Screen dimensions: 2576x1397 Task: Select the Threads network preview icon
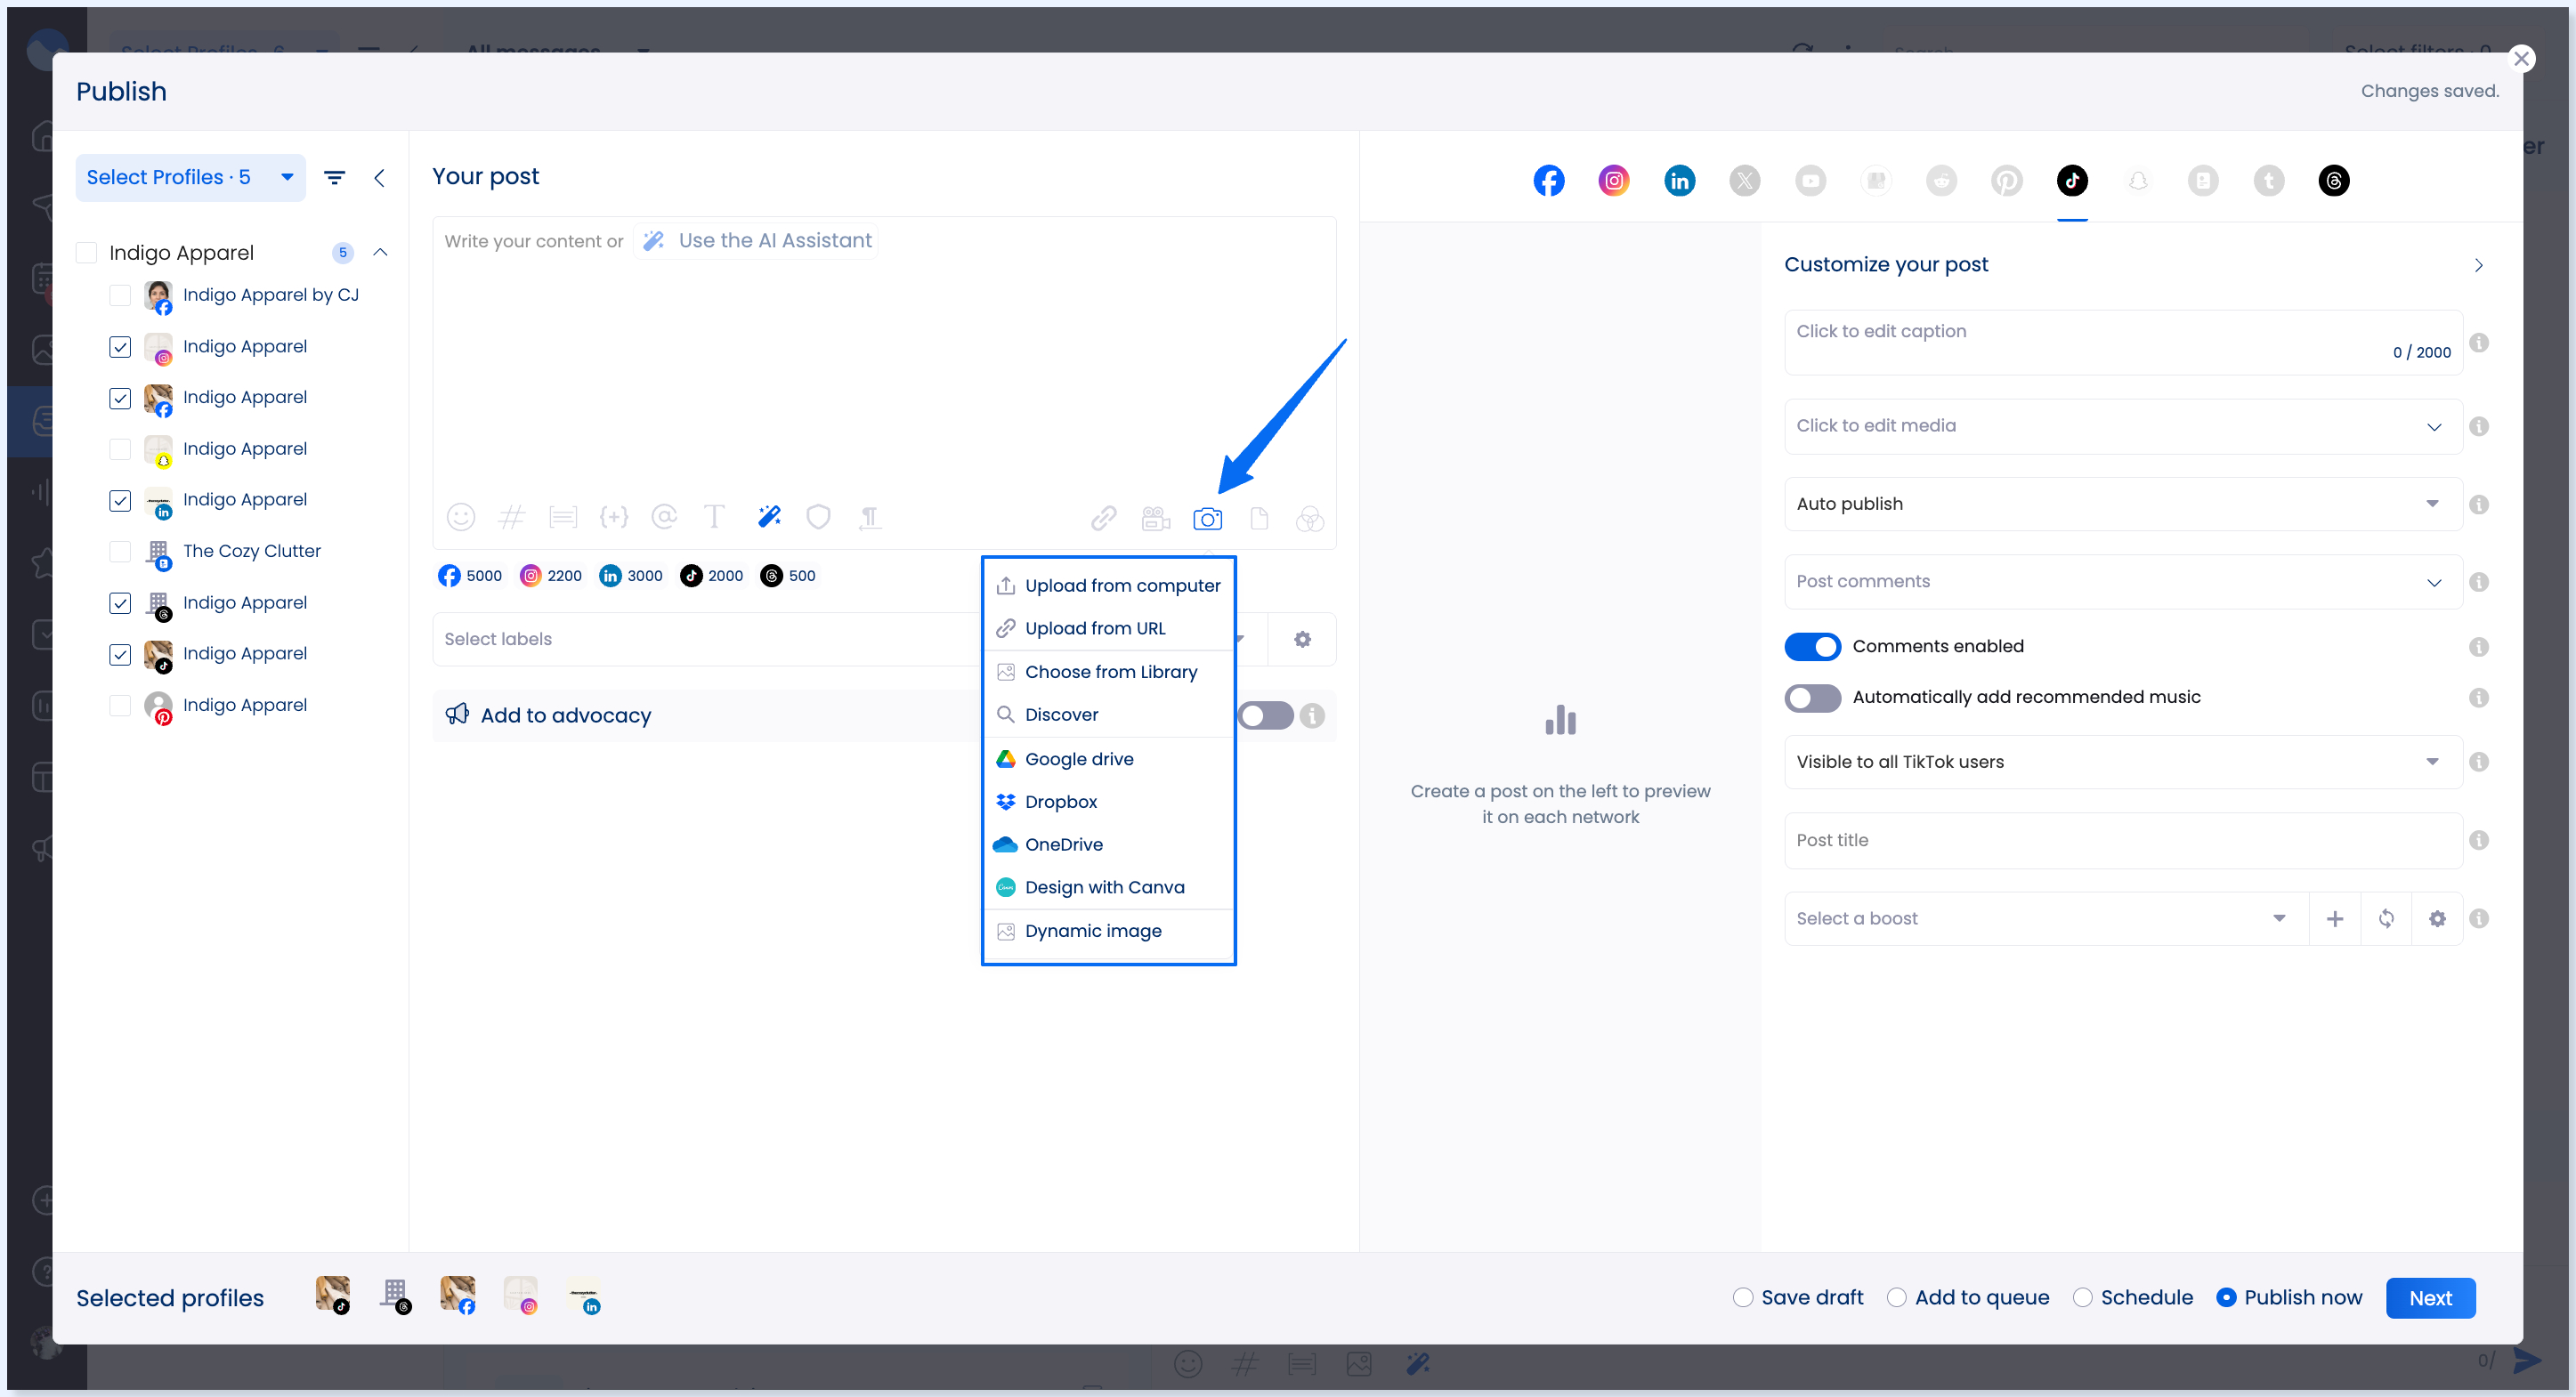(x=2333, y=181)
